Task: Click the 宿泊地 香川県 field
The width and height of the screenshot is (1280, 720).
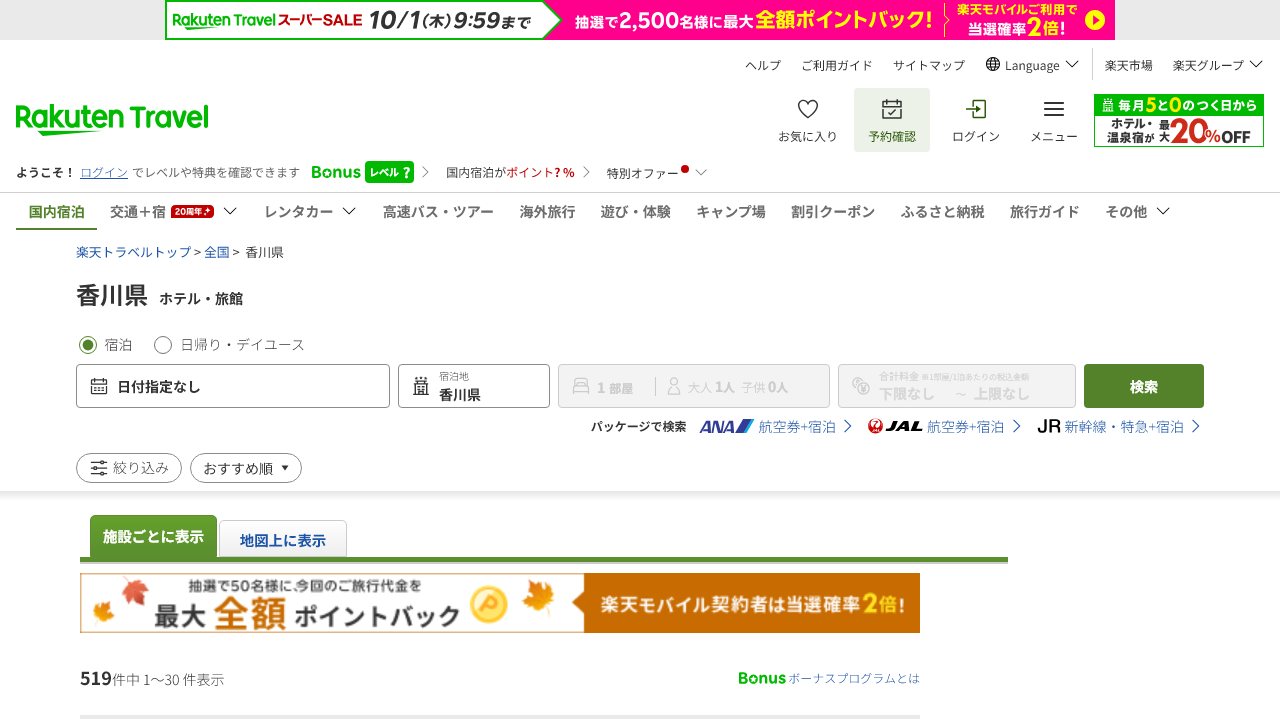Action: pos(474,386)
